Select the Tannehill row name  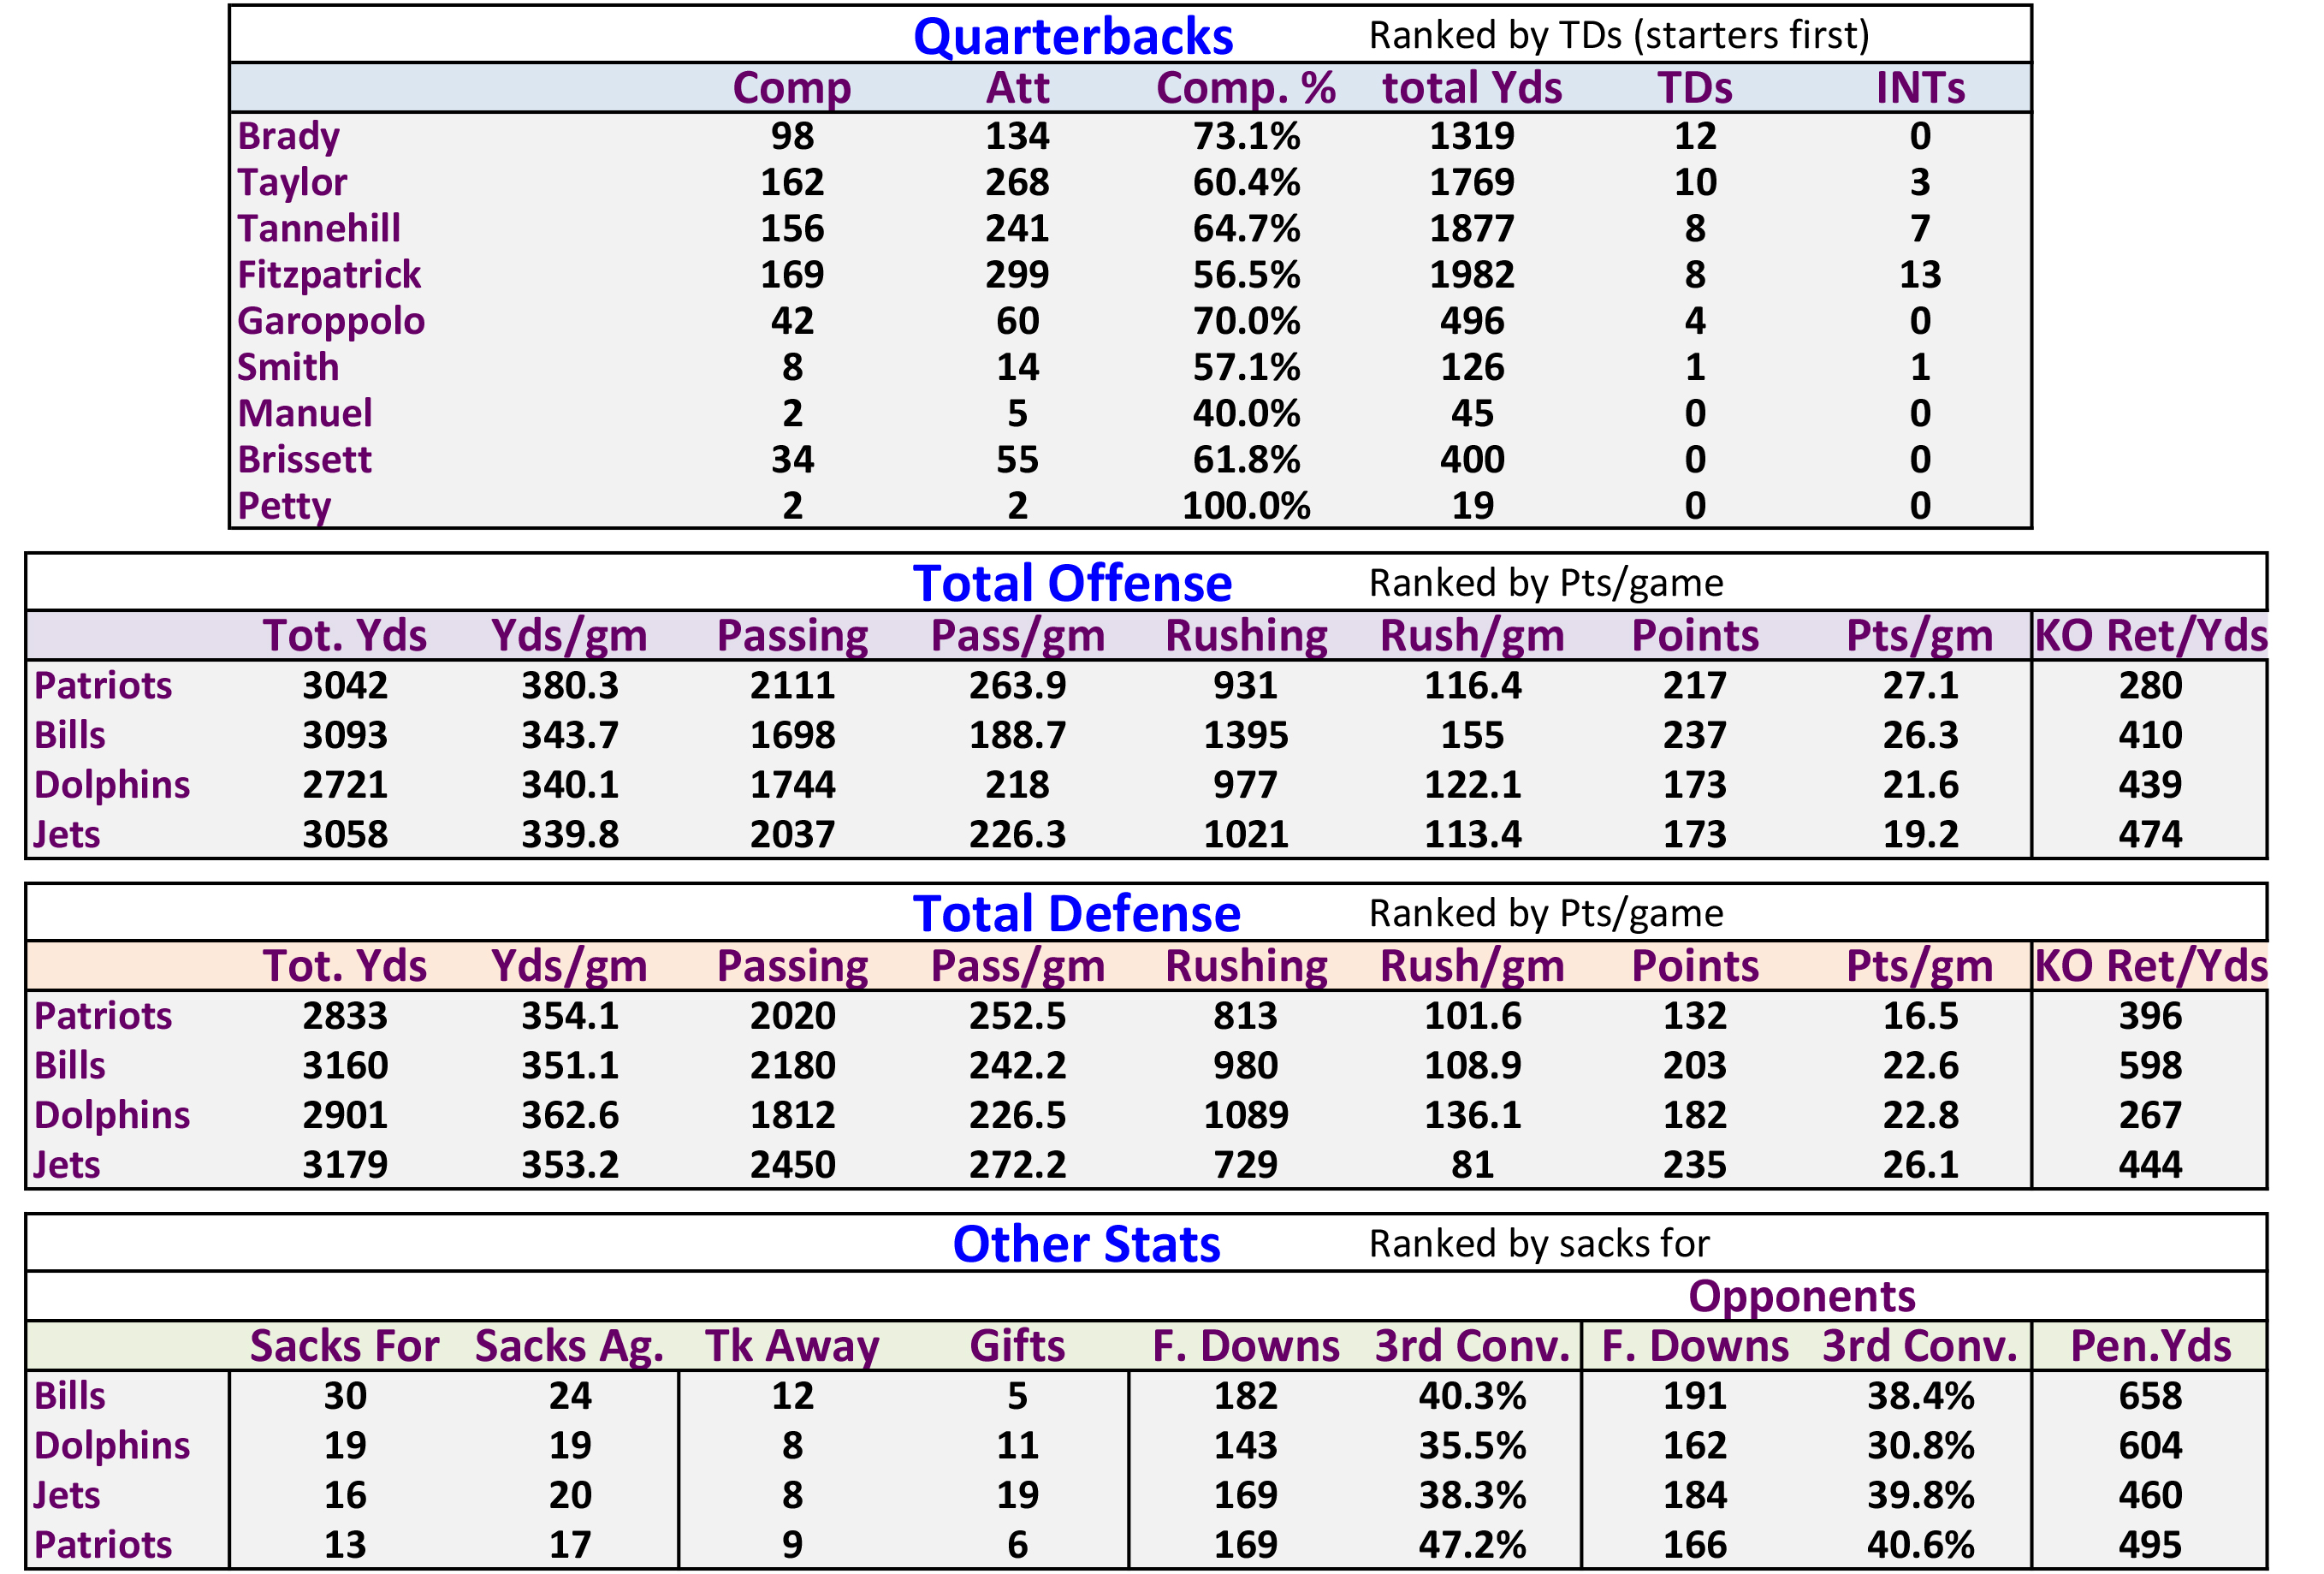pos(318,228)
